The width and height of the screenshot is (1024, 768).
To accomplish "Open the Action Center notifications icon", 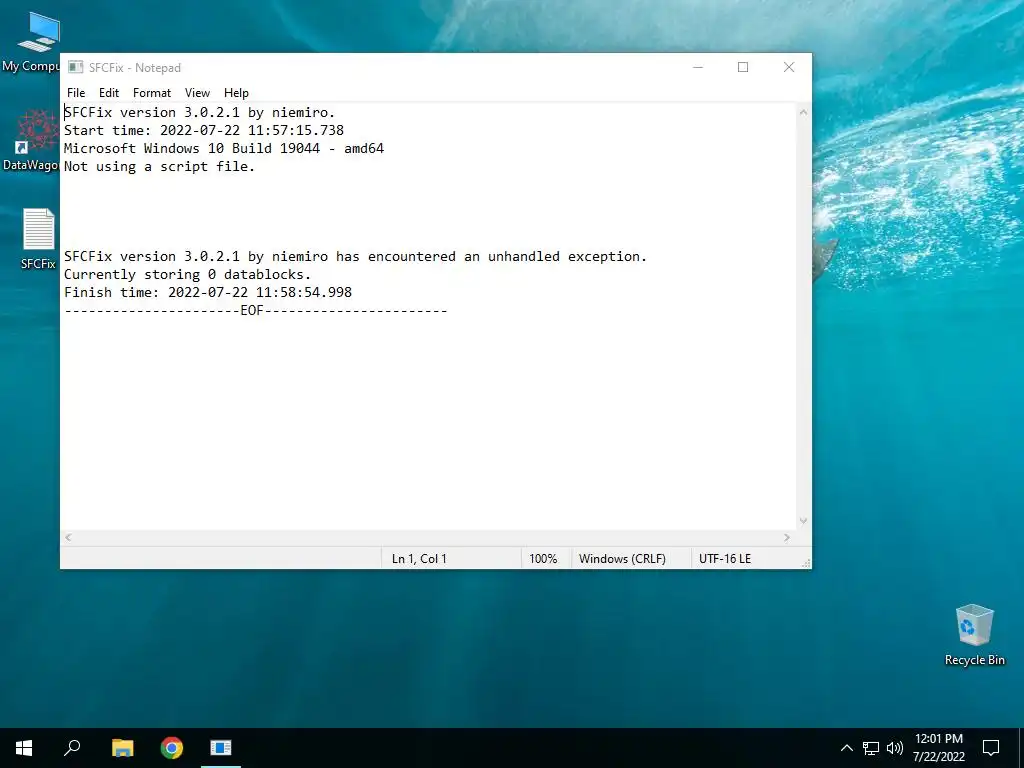I will [991, 748].
